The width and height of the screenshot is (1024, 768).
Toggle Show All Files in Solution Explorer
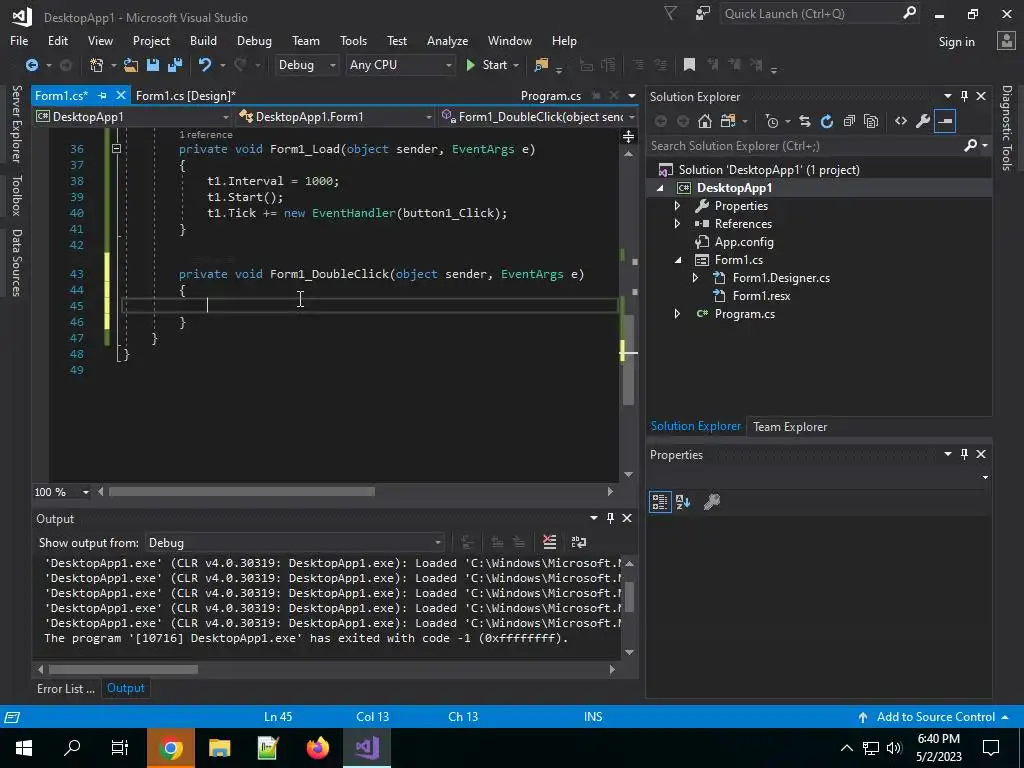(871, 121)
